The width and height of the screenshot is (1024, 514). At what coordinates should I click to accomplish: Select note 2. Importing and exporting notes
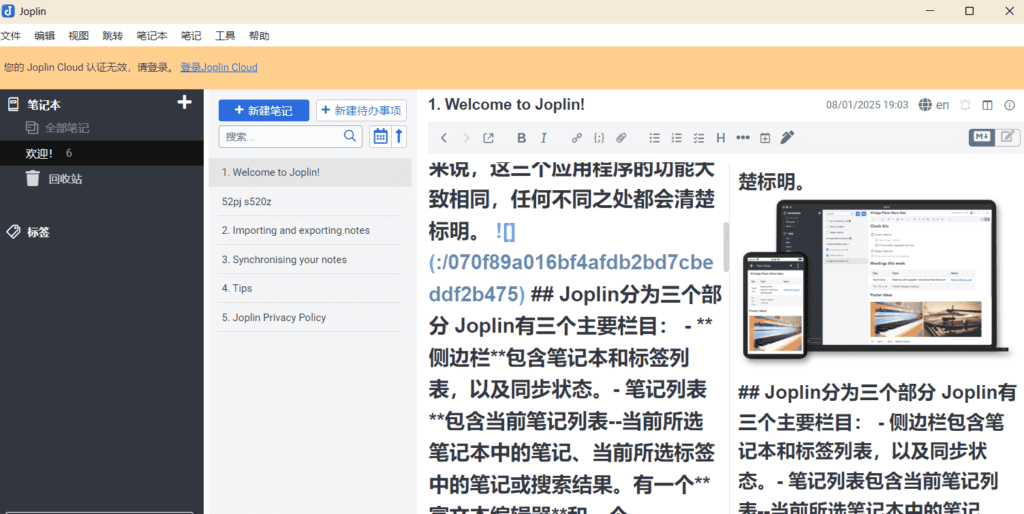click(310, 231)
